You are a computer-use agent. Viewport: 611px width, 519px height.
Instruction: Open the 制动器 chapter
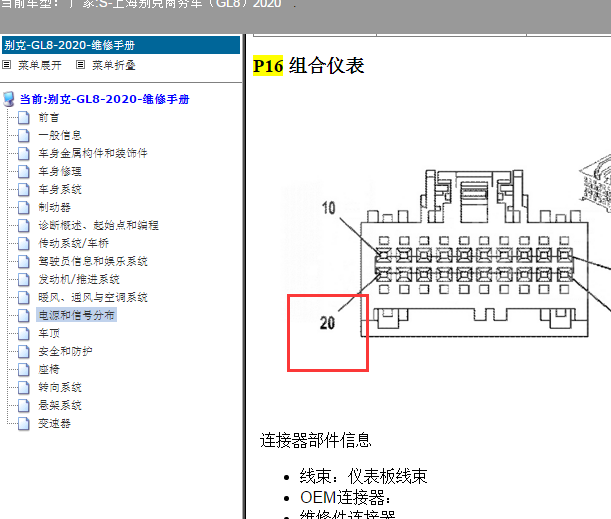pyautogui.click(x=54, y=207)
